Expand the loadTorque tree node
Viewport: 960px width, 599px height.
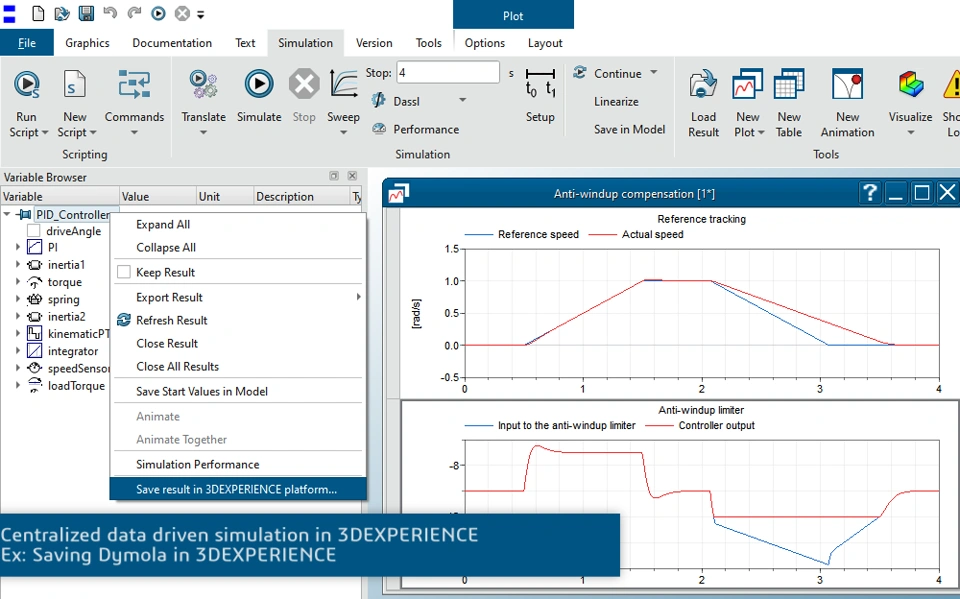18,385
